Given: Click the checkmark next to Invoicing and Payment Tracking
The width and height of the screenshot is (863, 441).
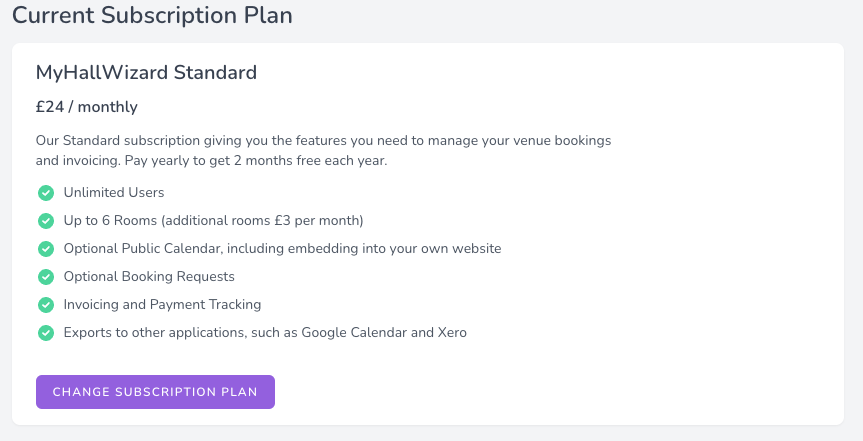Looking at the screenshot, I should pos(46,305).
